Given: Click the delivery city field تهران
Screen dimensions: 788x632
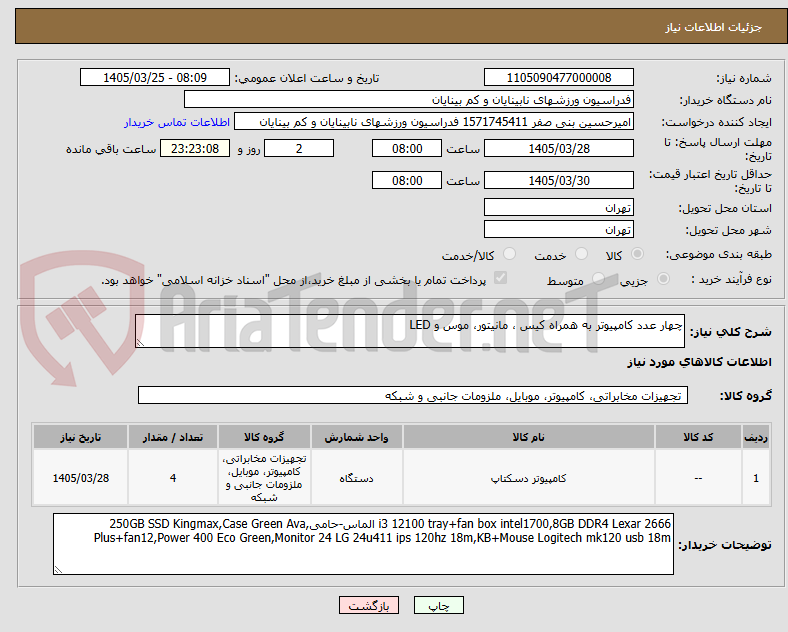Looking at the screenshot, I should tap(558, 229).
